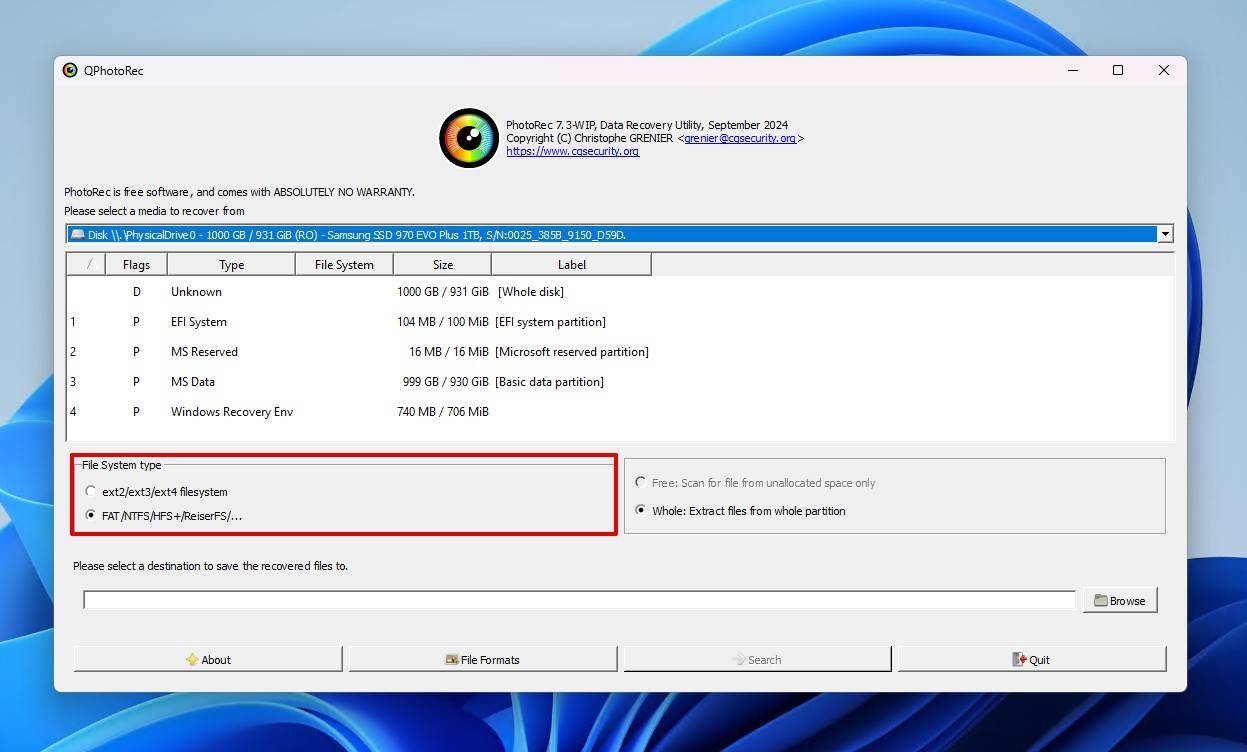Viewport: 1247px width, 752px height.
Task: Sort by the Size column header
Action: (442, 264)
